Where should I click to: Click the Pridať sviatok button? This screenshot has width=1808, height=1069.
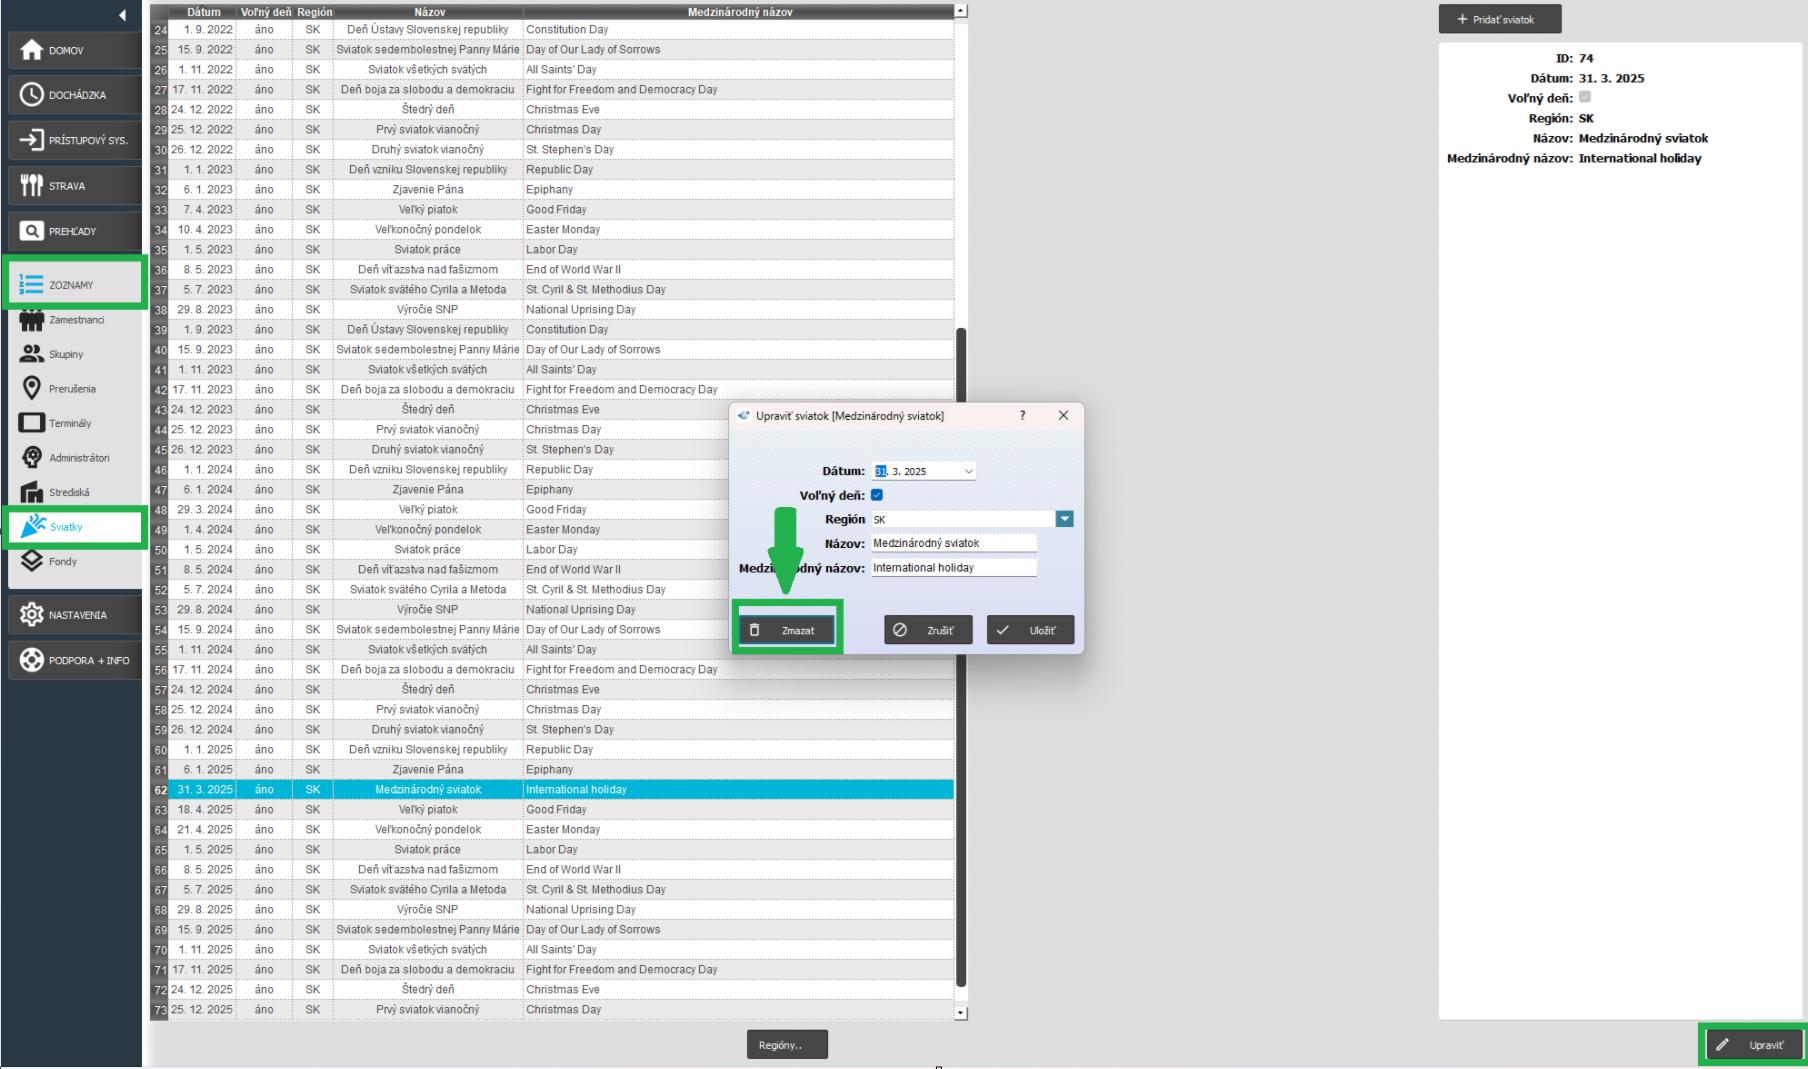click(x=1499, y=20)
